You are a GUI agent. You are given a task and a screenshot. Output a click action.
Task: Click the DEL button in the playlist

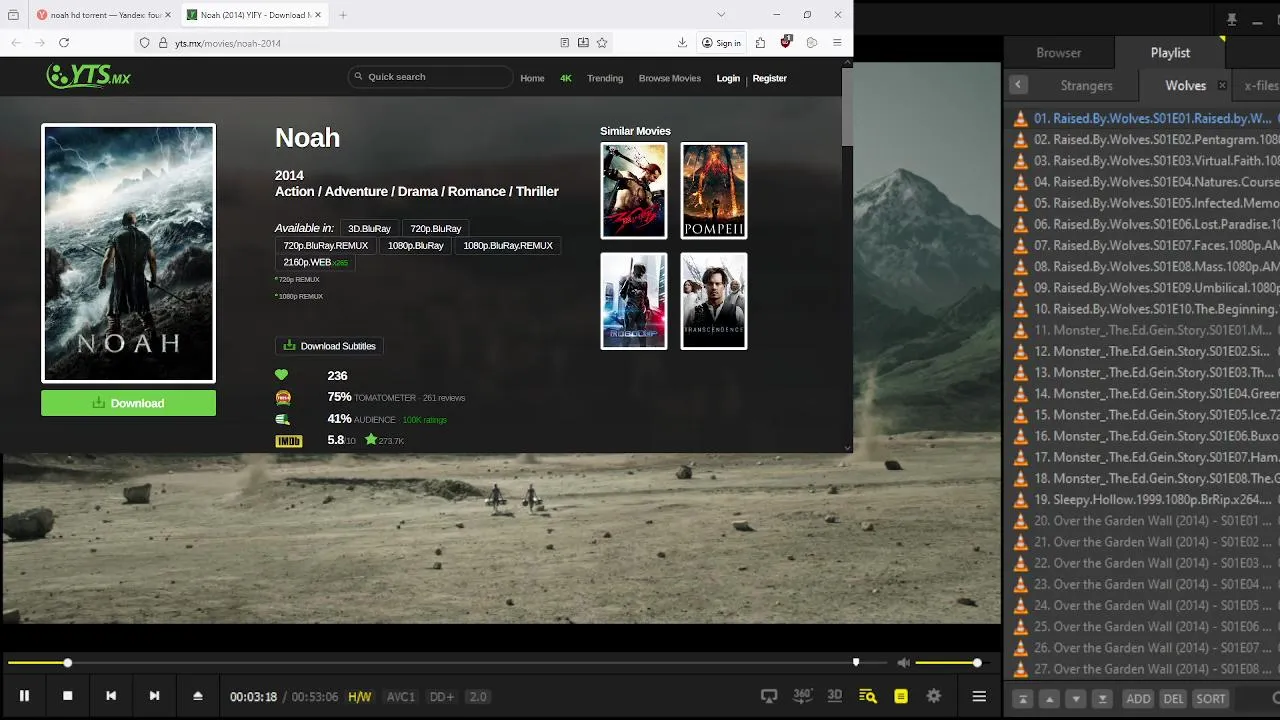1174,698
